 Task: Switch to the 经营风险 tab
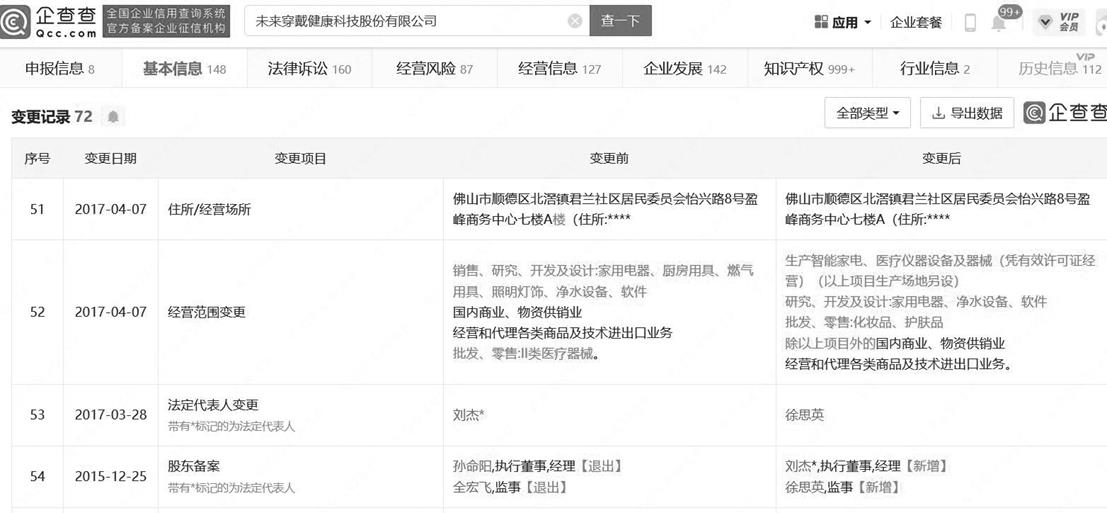pos(434,69)
